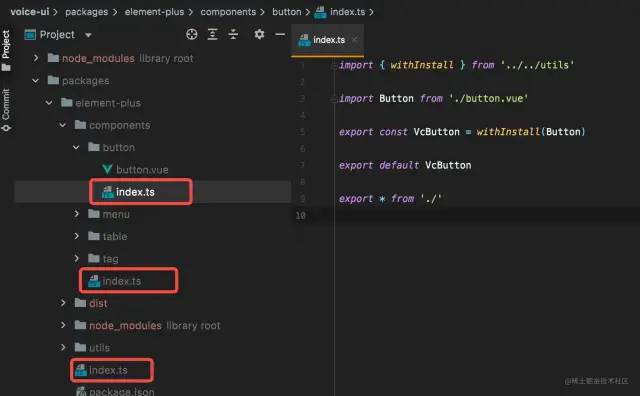640x396 pixels.
Task: Close the index.ts editor tab
Action: (x=355, y=40)
